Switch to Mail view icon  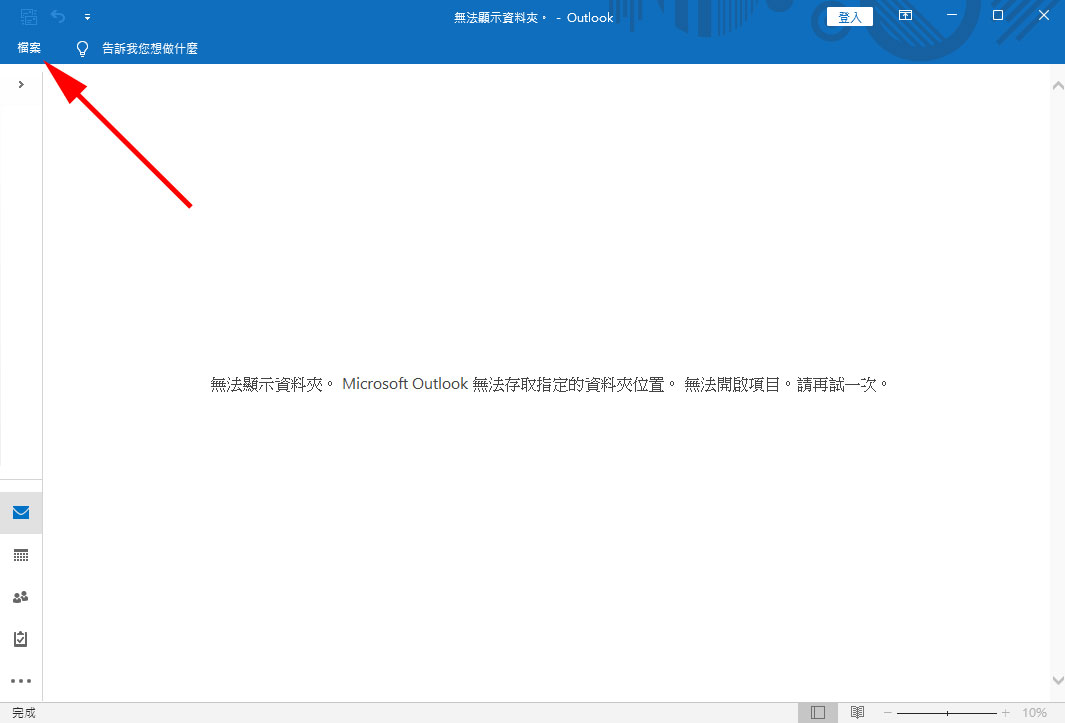click(x=21, y=512)
